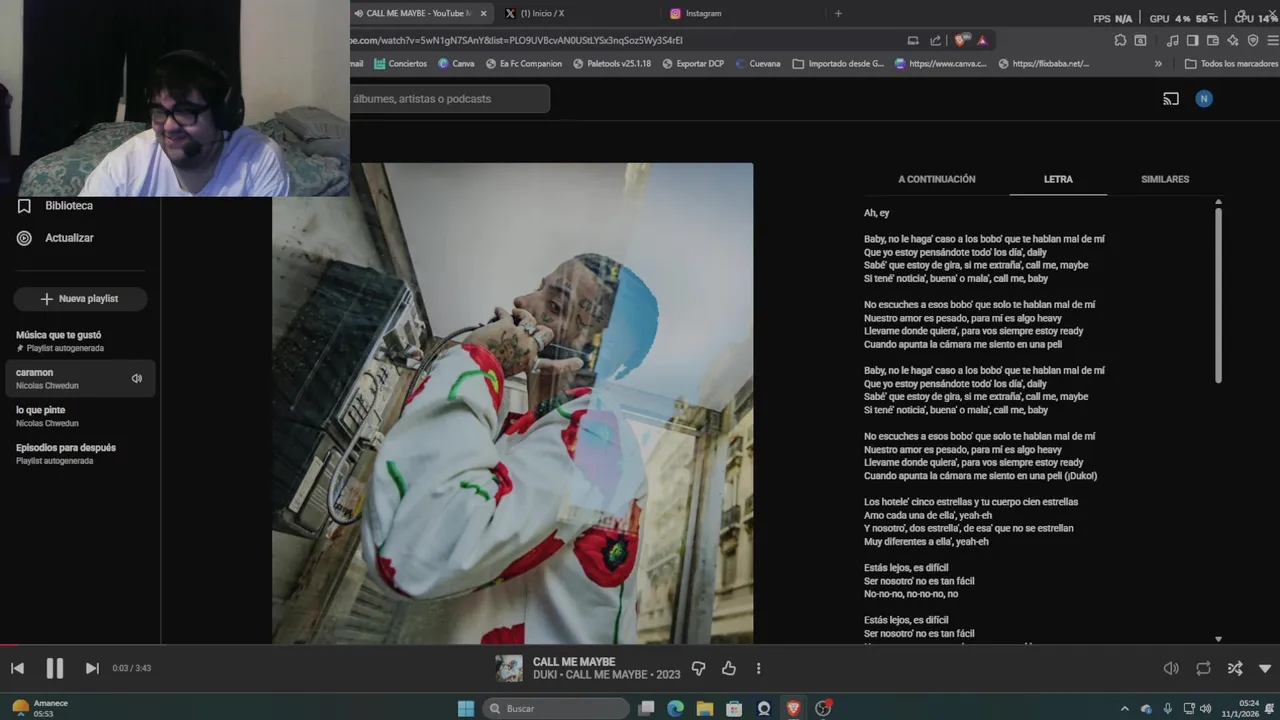Viewport: 1280px width, 720px height.
Task: Open the Importado desde G... bookmarks folder
Action: [838, 63]
